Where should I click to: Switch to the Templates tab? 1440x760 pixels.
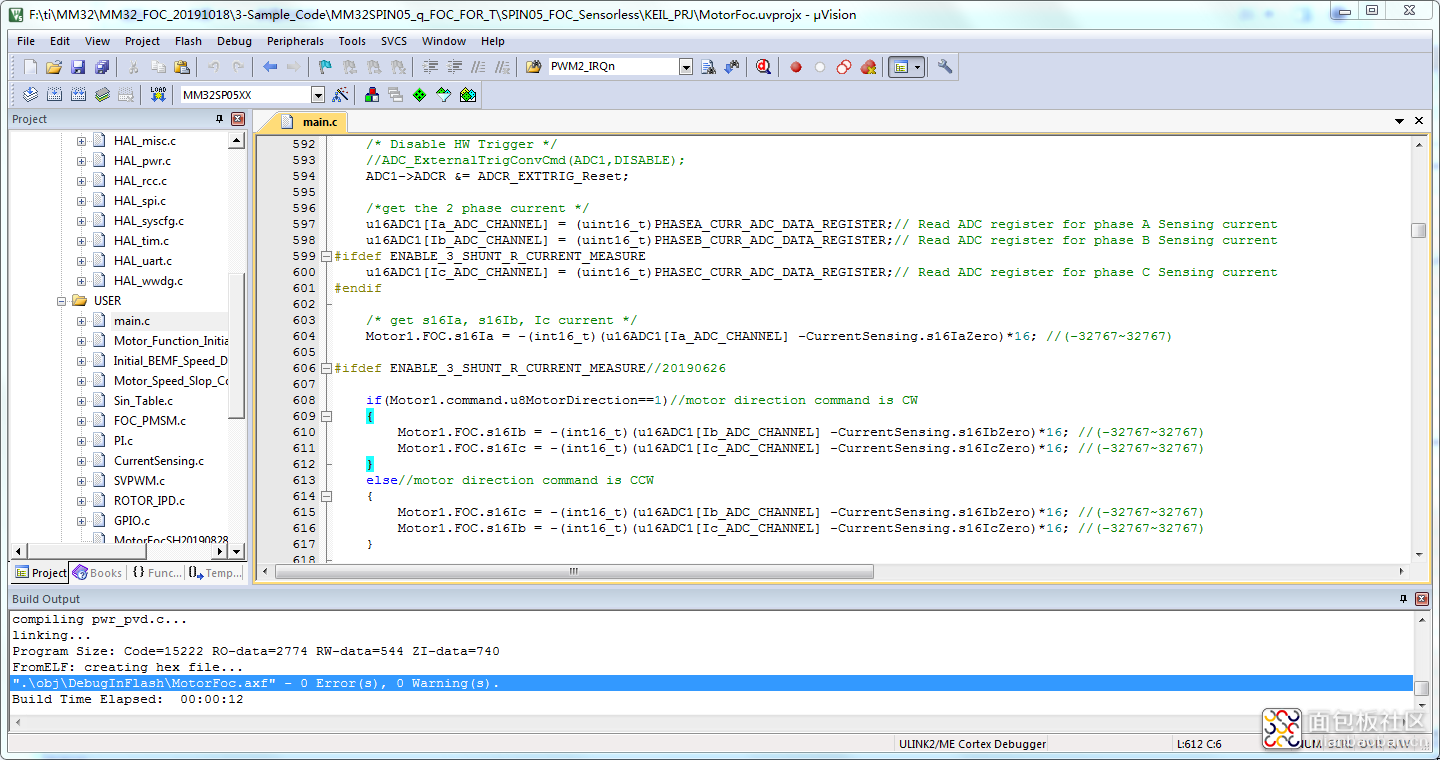(x=216, y=573)
